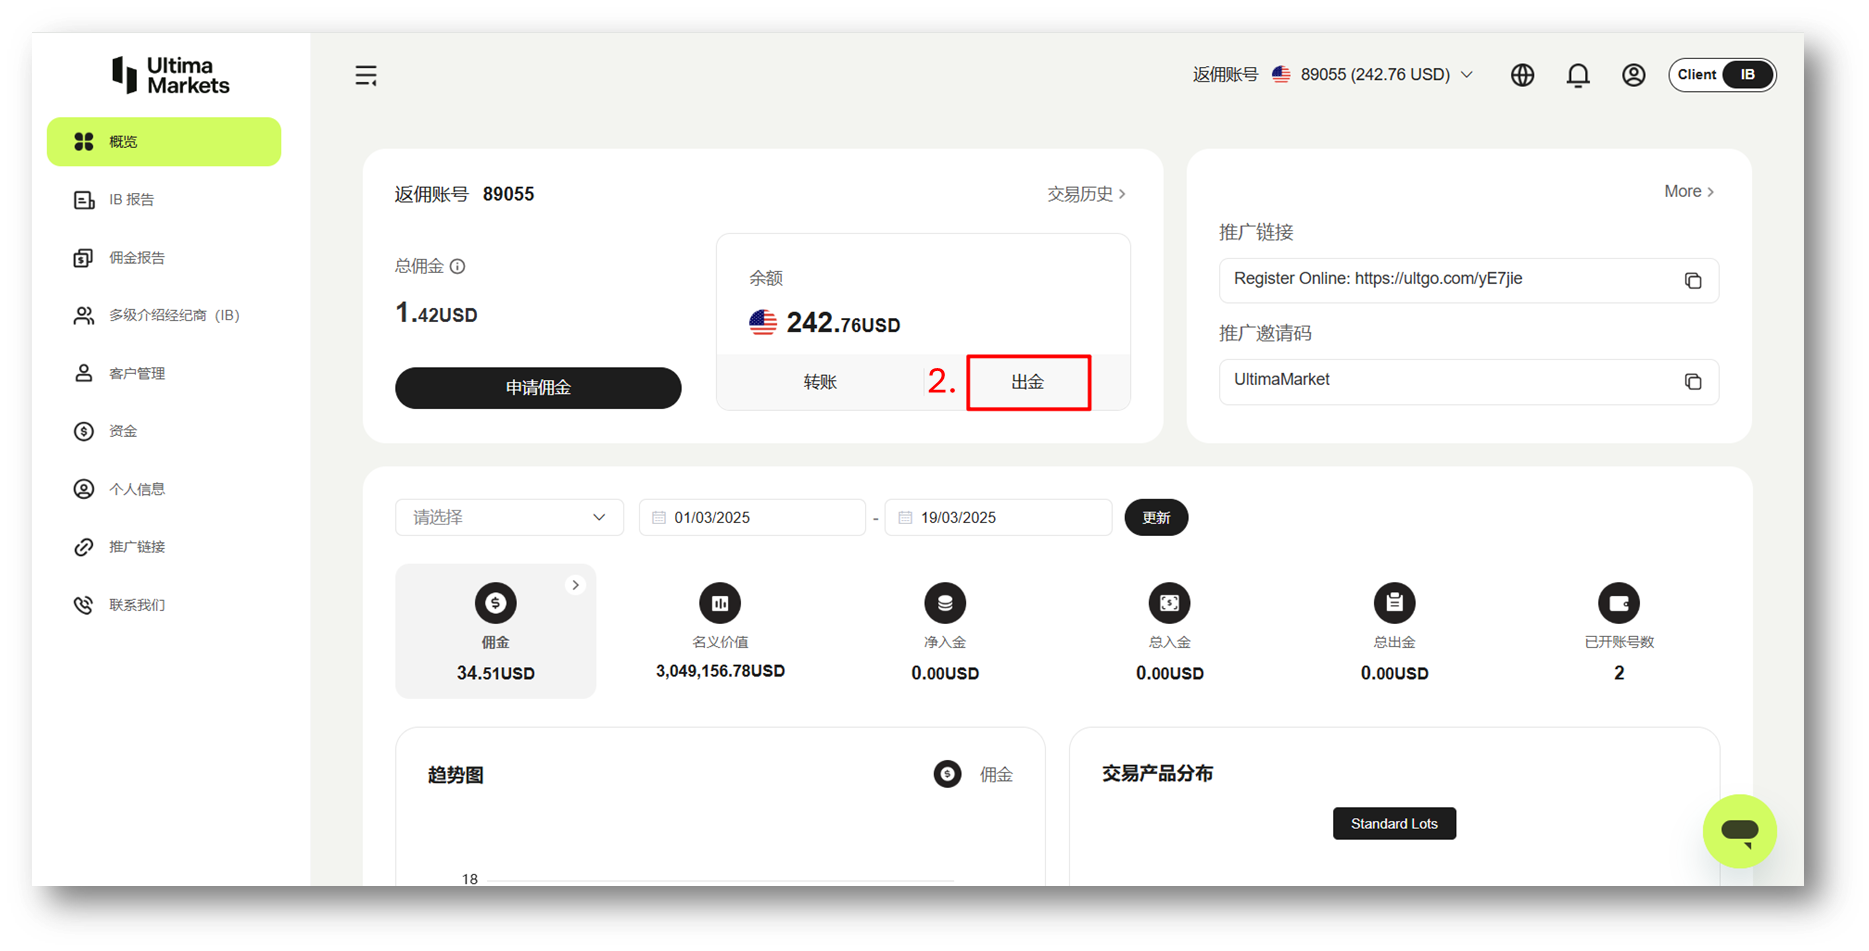
Task: Click the 出金 withdraw button
Action: 1028,382
